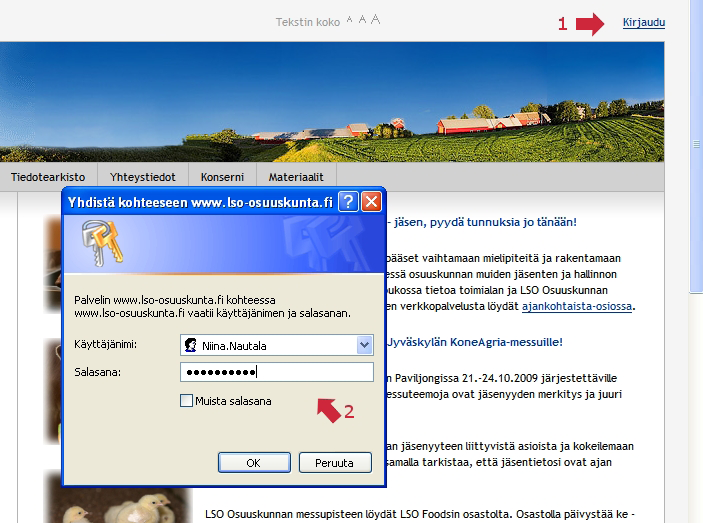The height and width of the screenshot is (523, 703).
Task: Click the Jyväskylän KoneAgria-messuille heading
Action: click(x=474, y=342)
